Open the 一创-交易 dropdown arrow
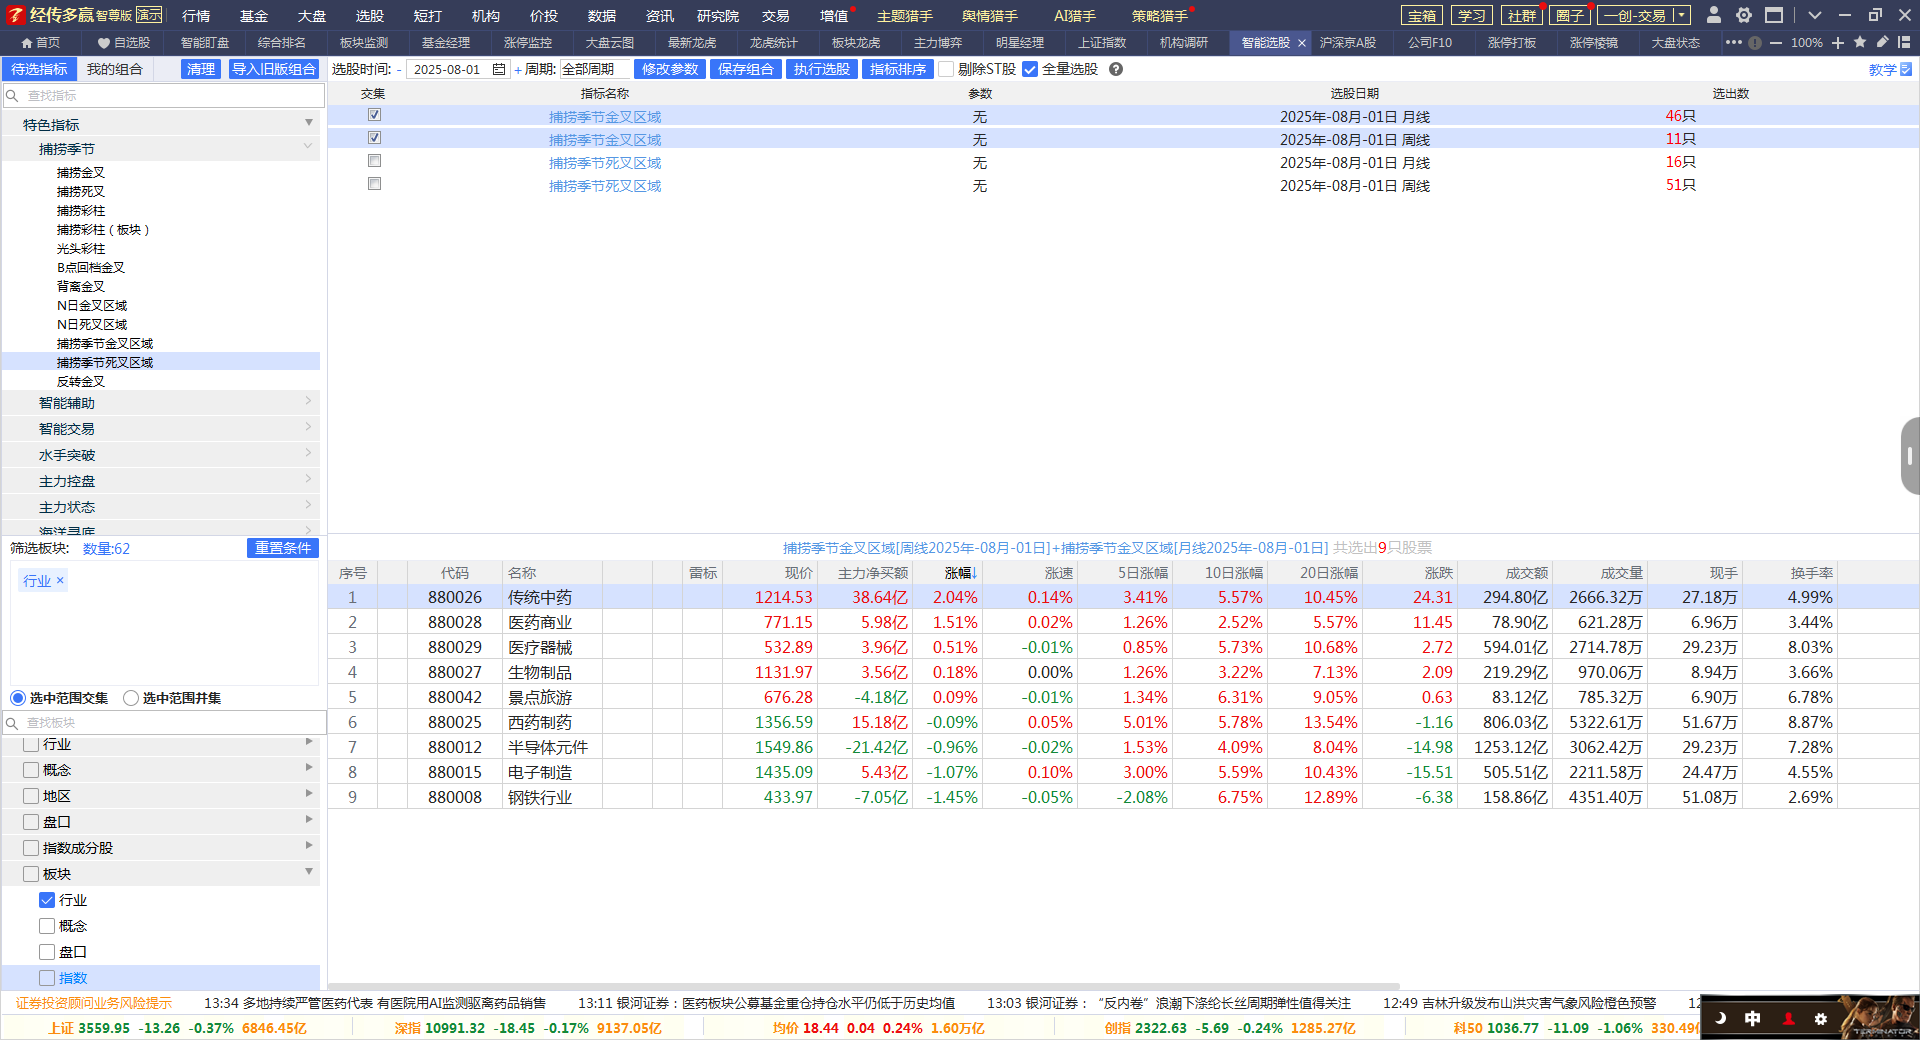The width and height of the screenshot is (1920, 1040). 1682,15
